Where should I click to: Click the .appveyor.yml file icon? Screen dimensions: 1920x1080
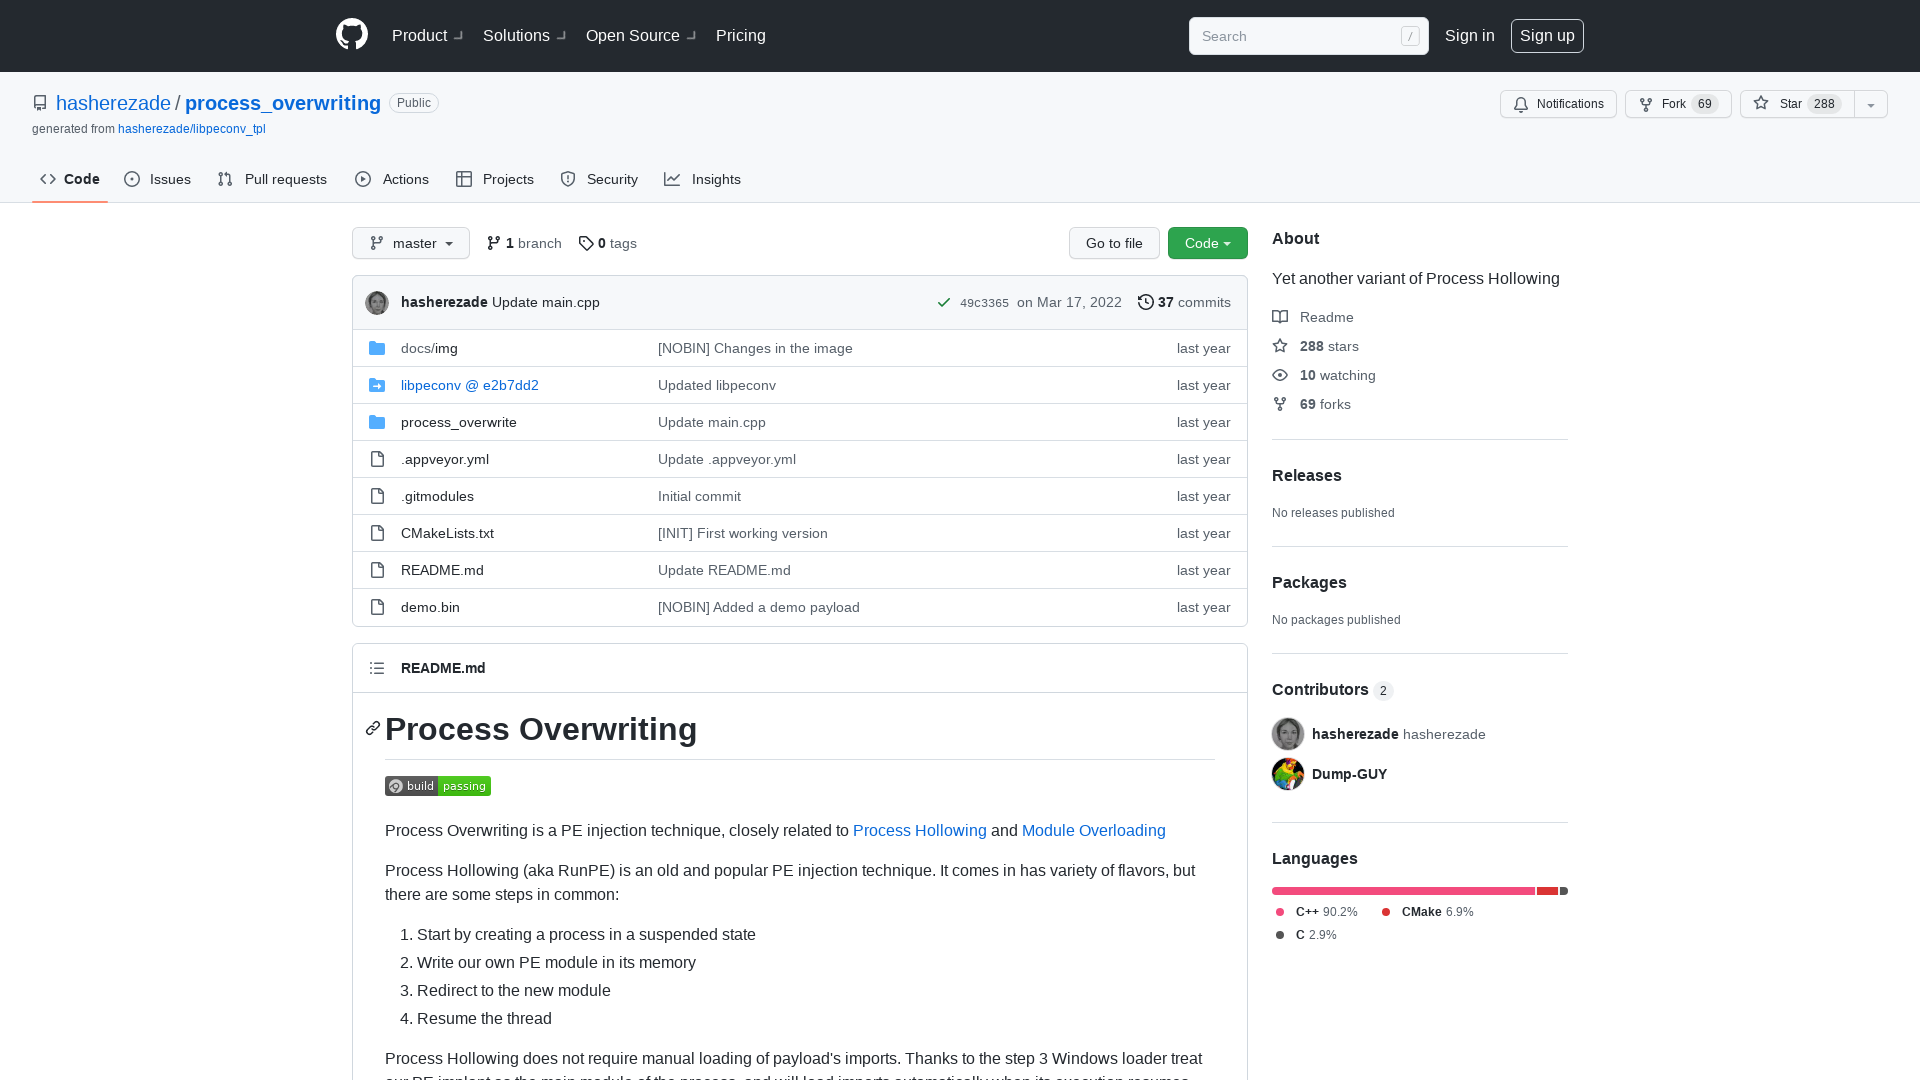(377, 459)
